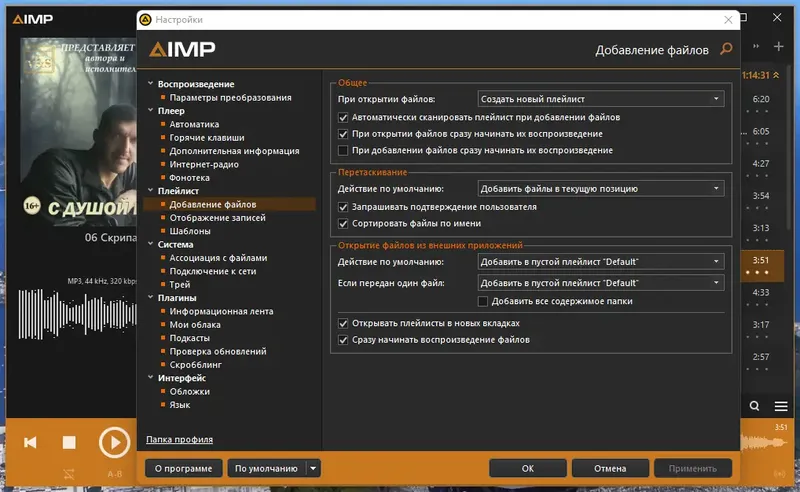
Task: Open the 'Если передан один файл' dropdown
Action: 601,283
